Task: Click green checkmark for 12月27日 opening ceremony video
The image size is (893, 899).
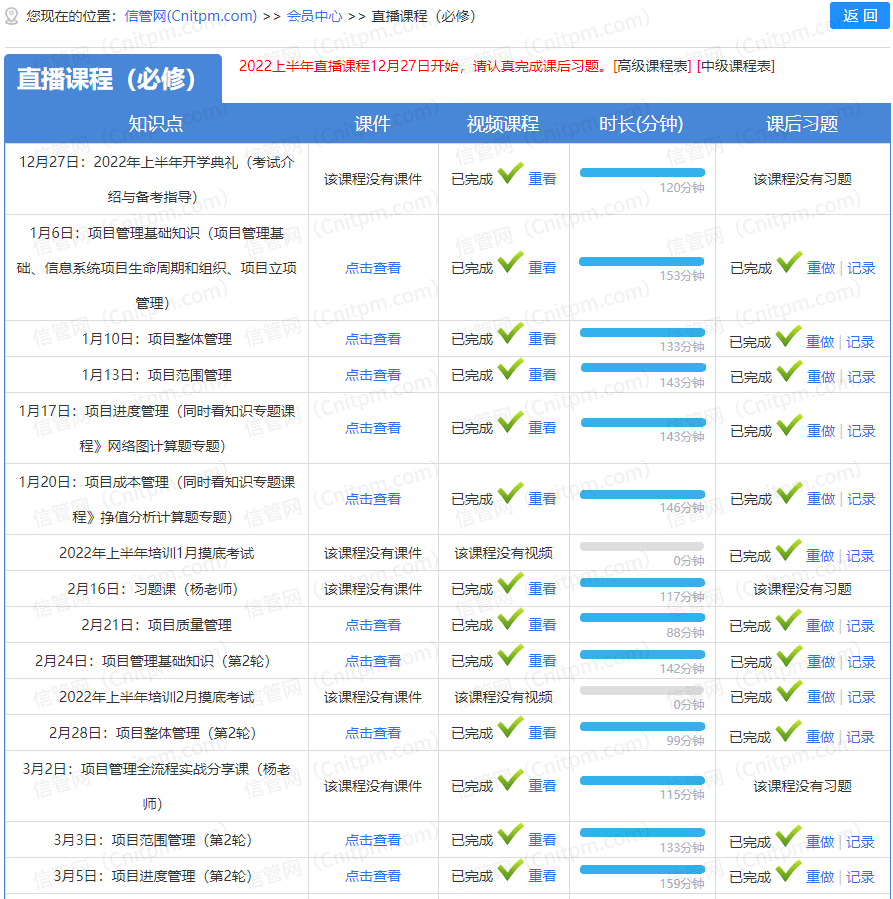Action: click(510, 175)
